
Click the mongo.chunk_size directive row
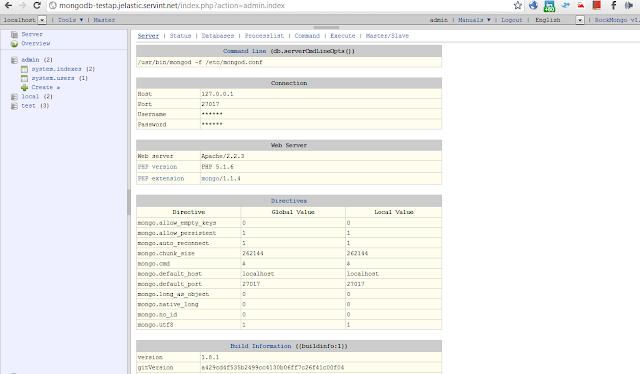pos(289,253)
